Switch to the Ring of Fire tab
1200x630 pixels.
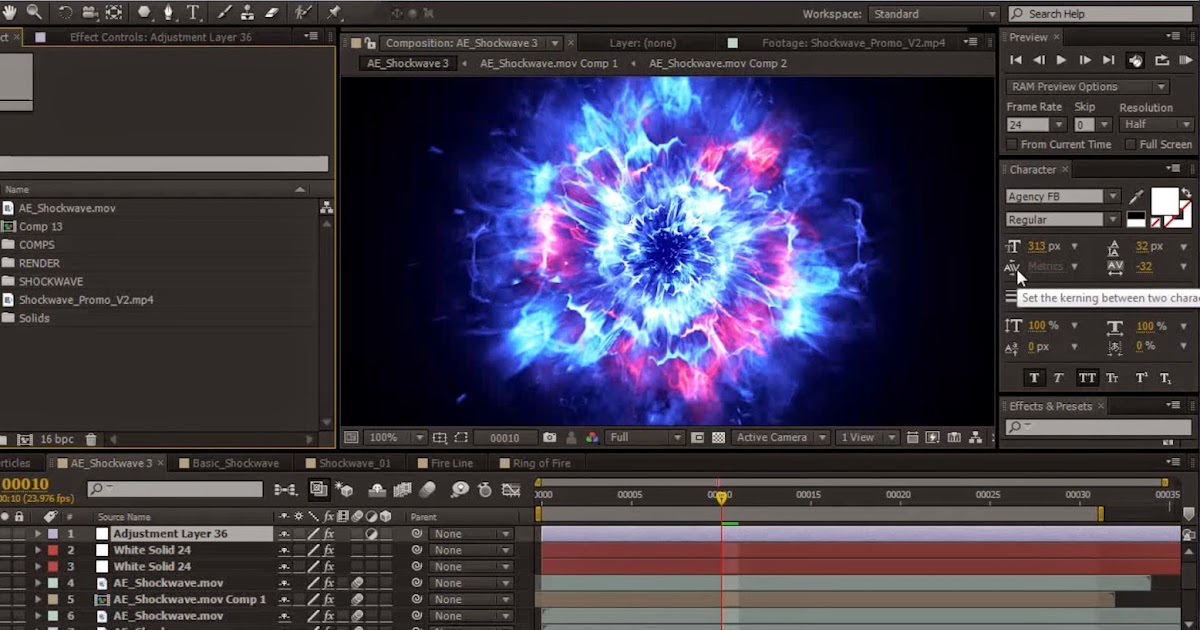click(x=541, y=463)
